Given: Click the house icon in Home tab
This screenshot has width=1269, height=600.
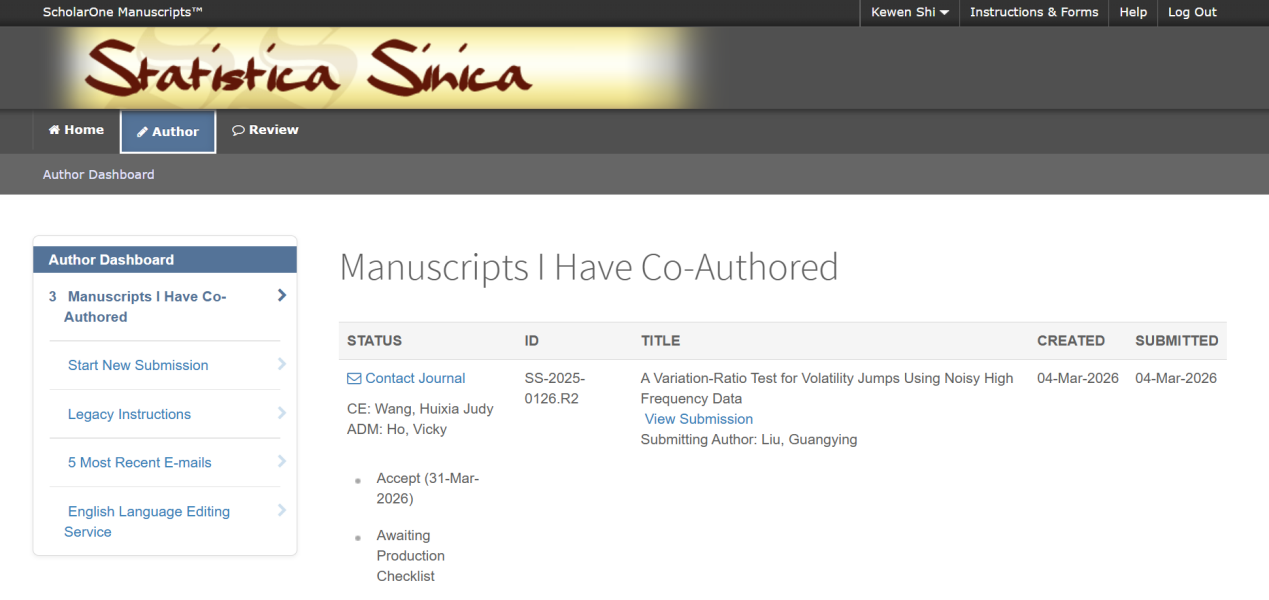Looking at the screenshot, I should click(55, 130).
